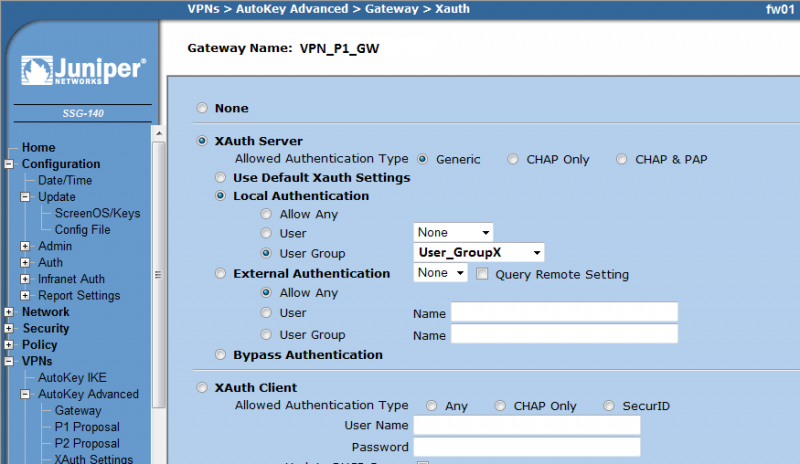This screenshot has height=464, width=800.
Task: Collapse the AutoKey Advanced tree node
Action: point(25,394)
